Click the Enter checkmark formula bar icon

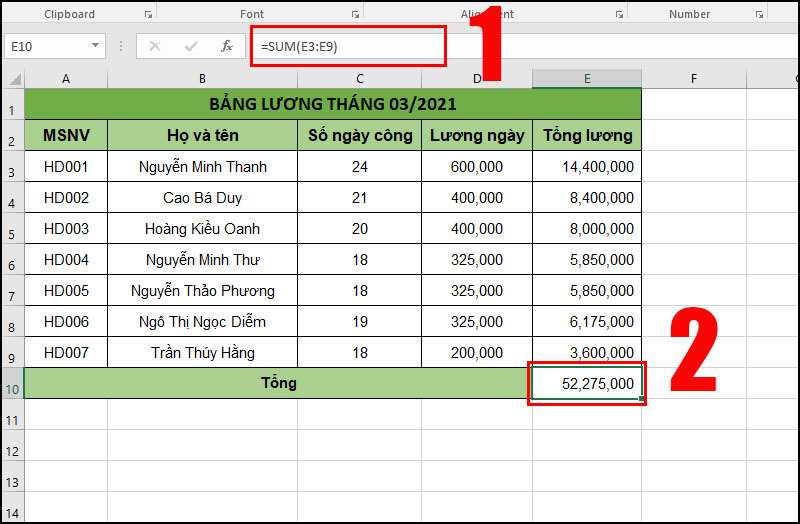[x=190, y=46]
